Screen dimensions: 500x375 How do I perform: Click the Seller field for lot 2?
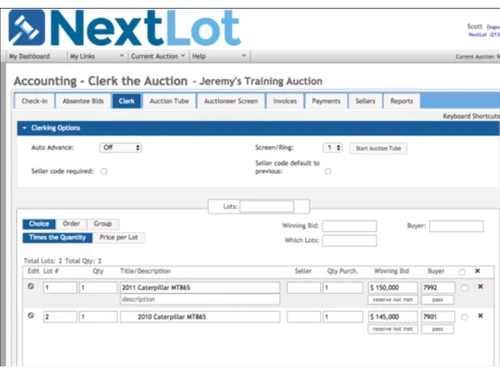tap(304, 317)
